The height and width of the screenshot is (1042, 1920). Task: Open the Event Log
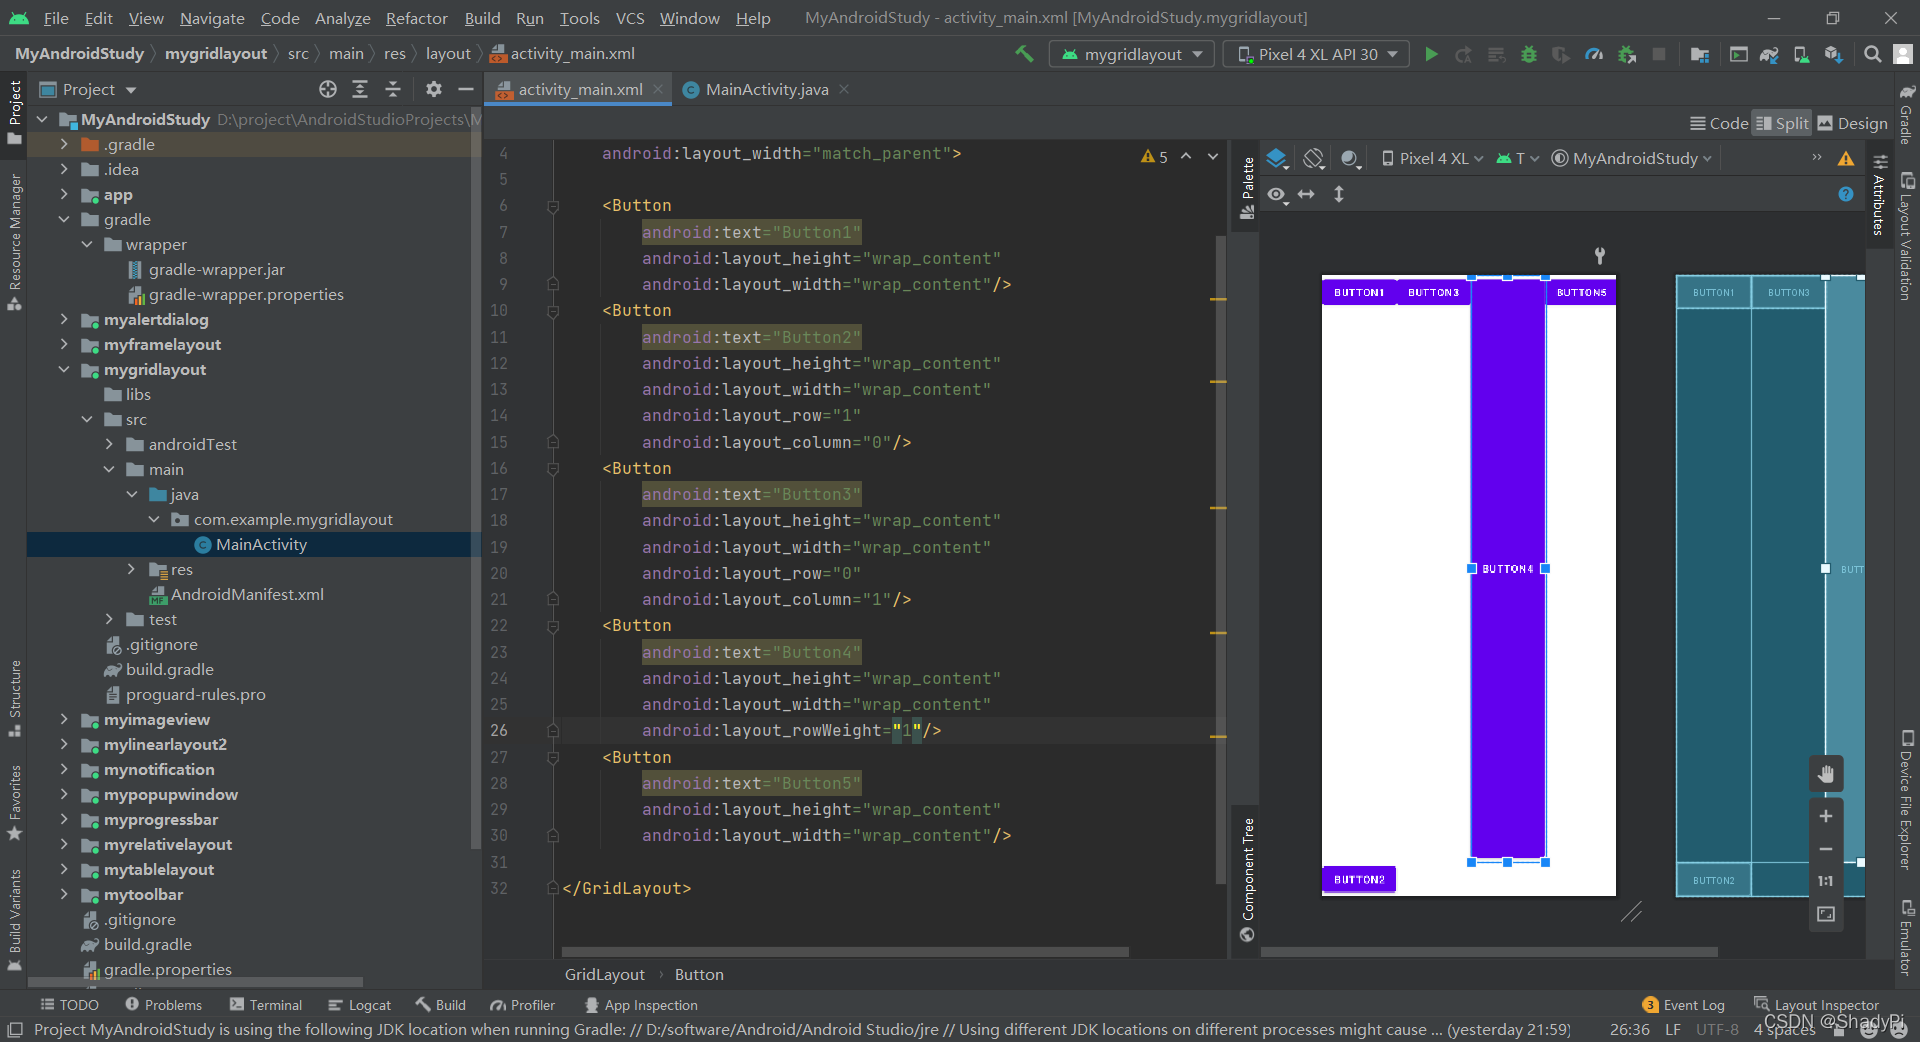click(x=1683, y=1005)
